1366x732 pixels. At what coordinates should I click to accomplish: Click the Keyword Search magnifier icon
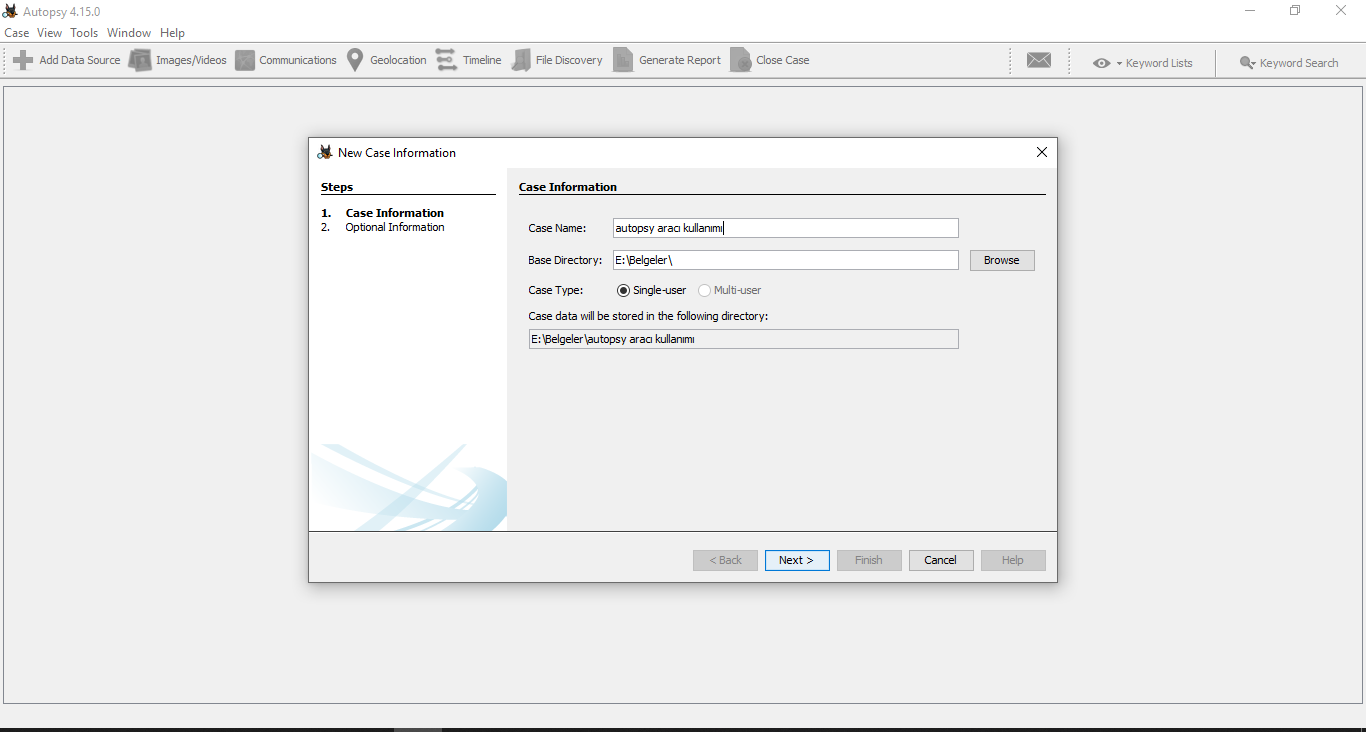pos(1247,63)
